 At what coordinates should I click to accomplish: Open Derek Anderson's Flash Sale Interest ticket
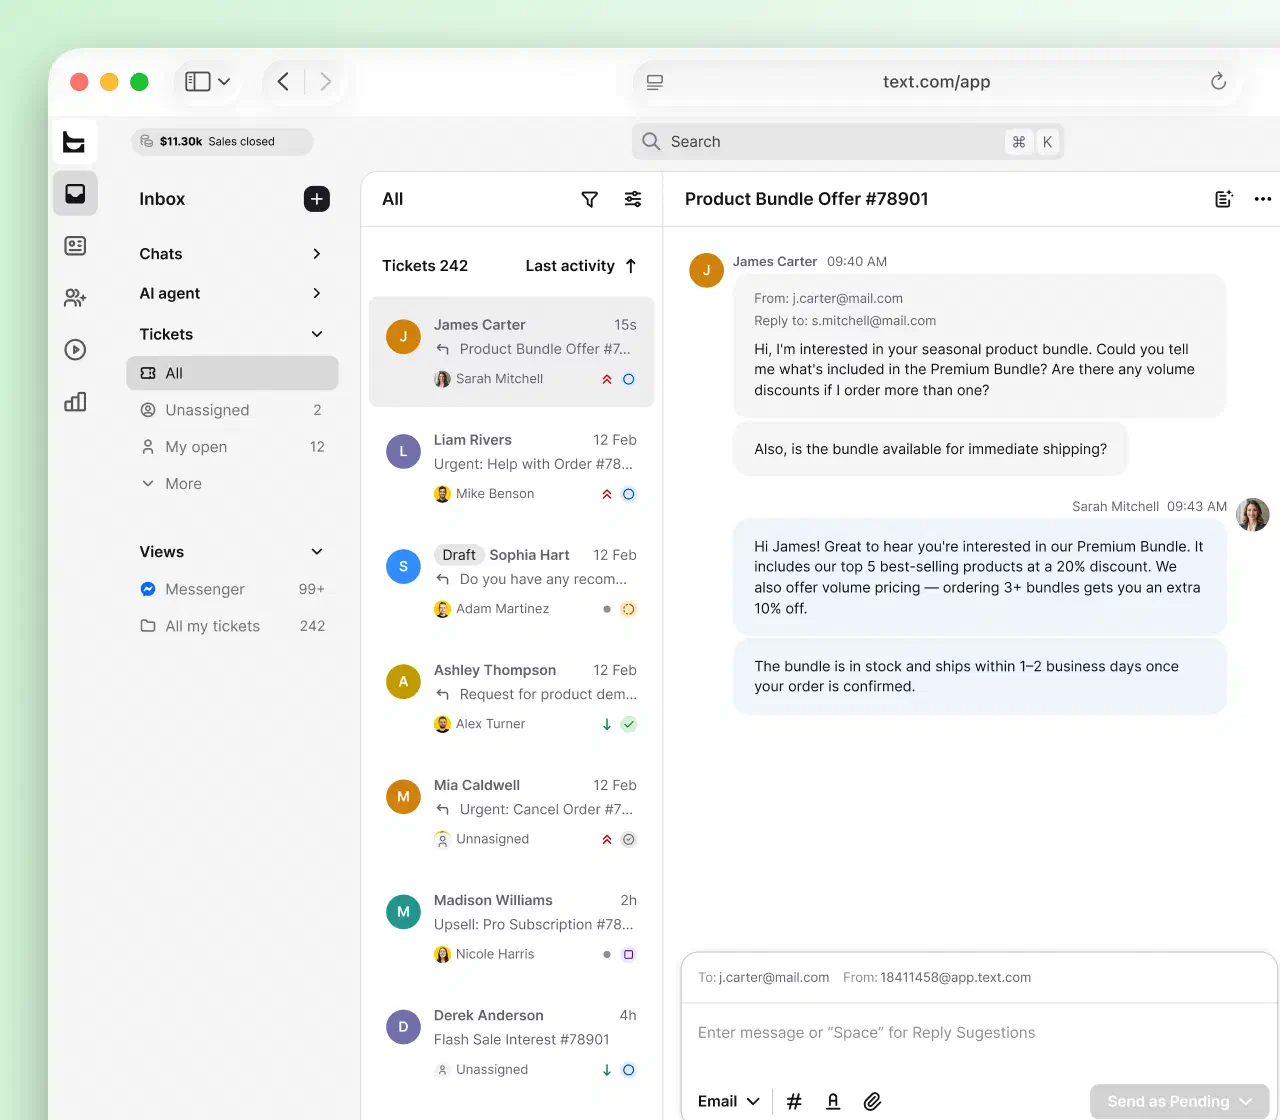click(512, 1042)
